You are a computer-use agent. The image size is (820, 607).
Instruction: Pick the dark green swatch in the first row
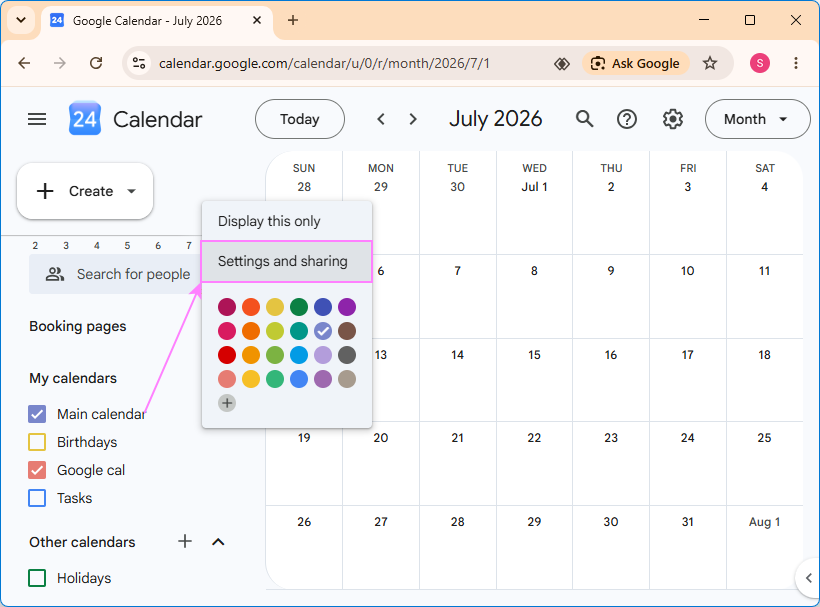click(x=299, y=307)
